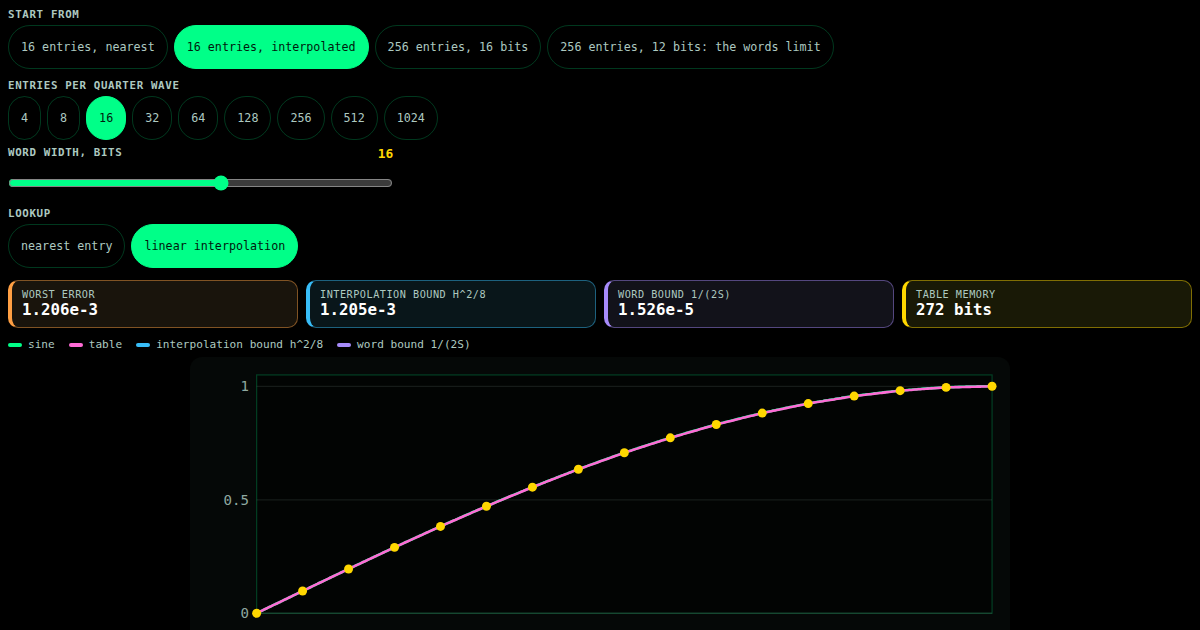Click the word width value '16'
Image resolution: width=1200 pixels, height=630 pixels.
click(385, 154)
